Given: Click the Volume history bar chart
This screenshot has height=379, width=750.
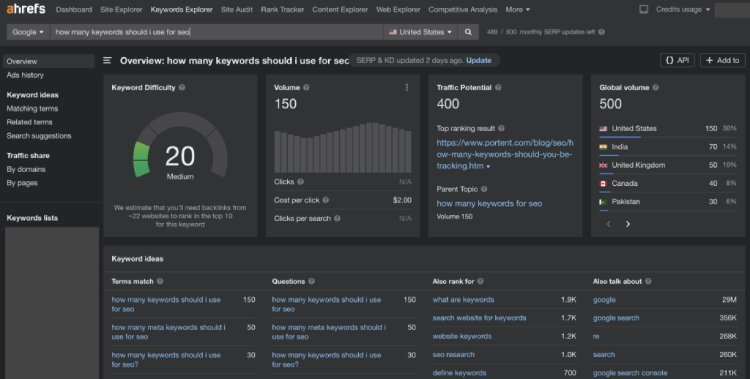Looking at the screenshot, I should click(342, 148).
